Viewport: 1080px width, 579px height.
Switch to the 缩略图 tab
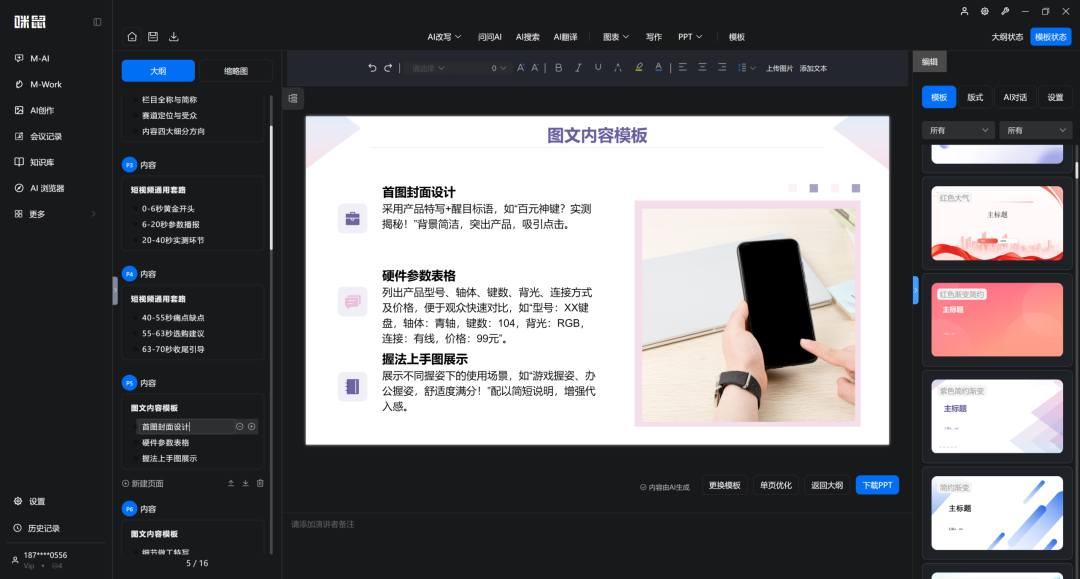[x=236, y=71]
